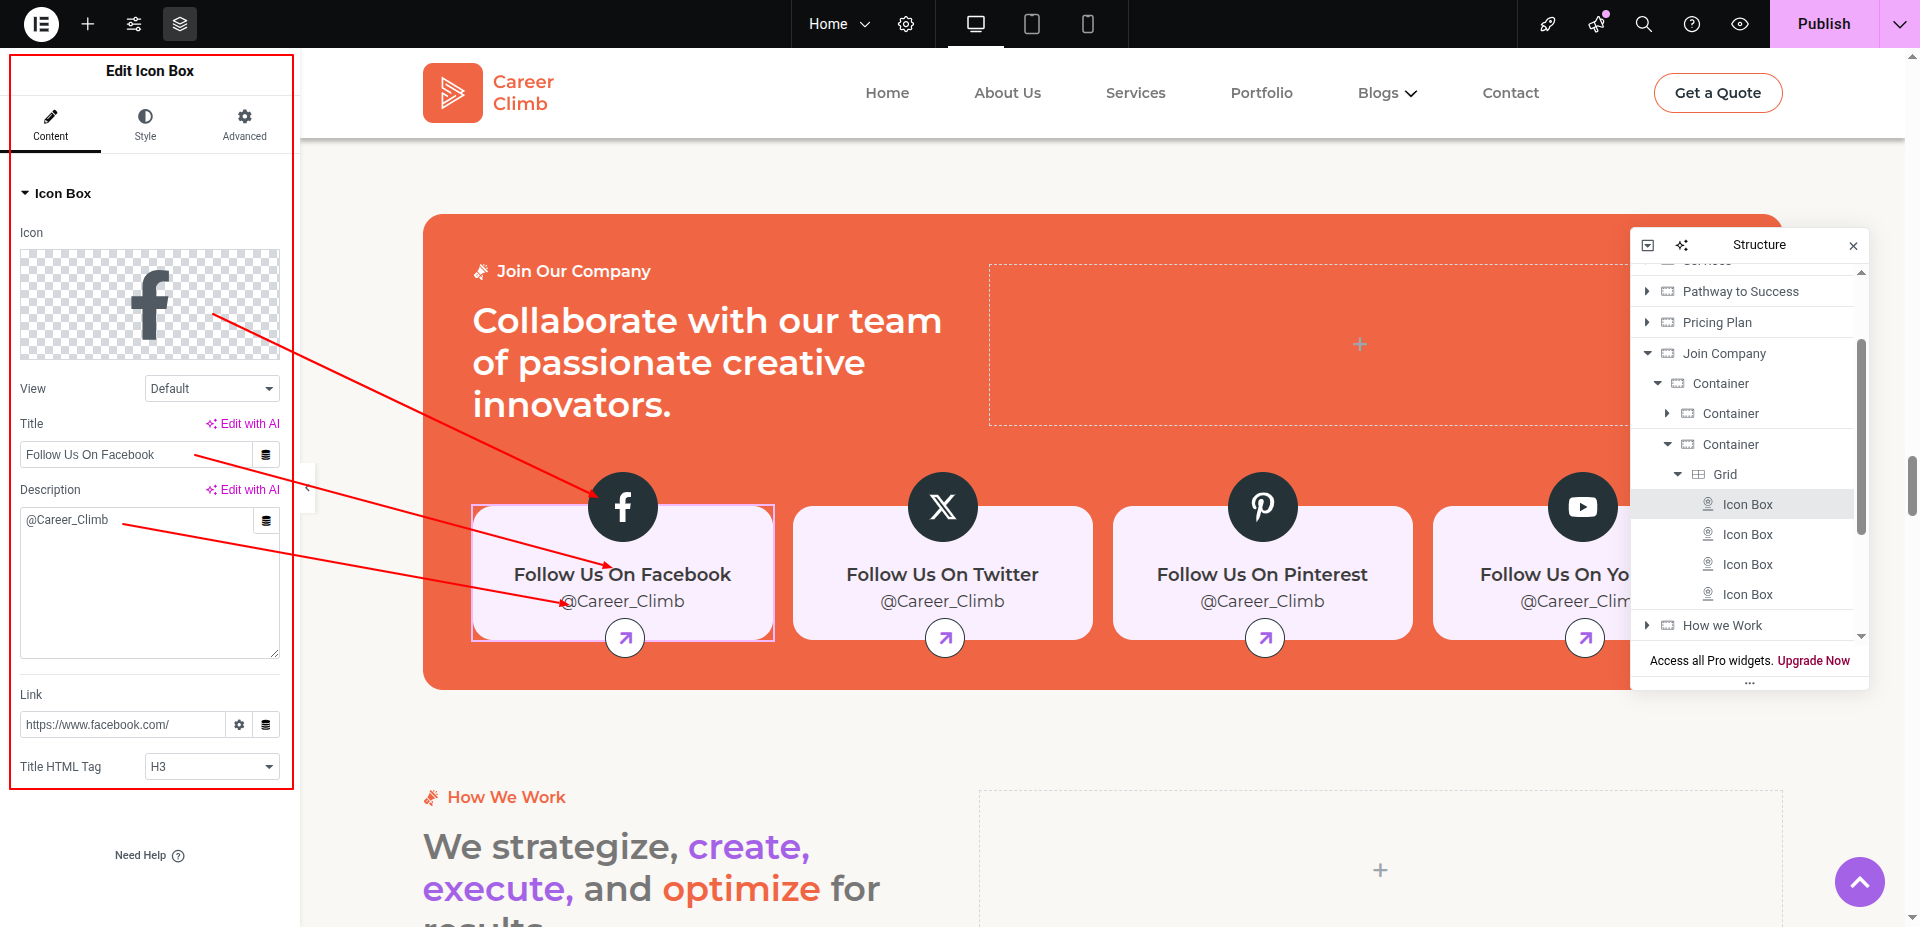Click the scroll-to-top purple button
1920x927 pixels.
click(1859, 882)
